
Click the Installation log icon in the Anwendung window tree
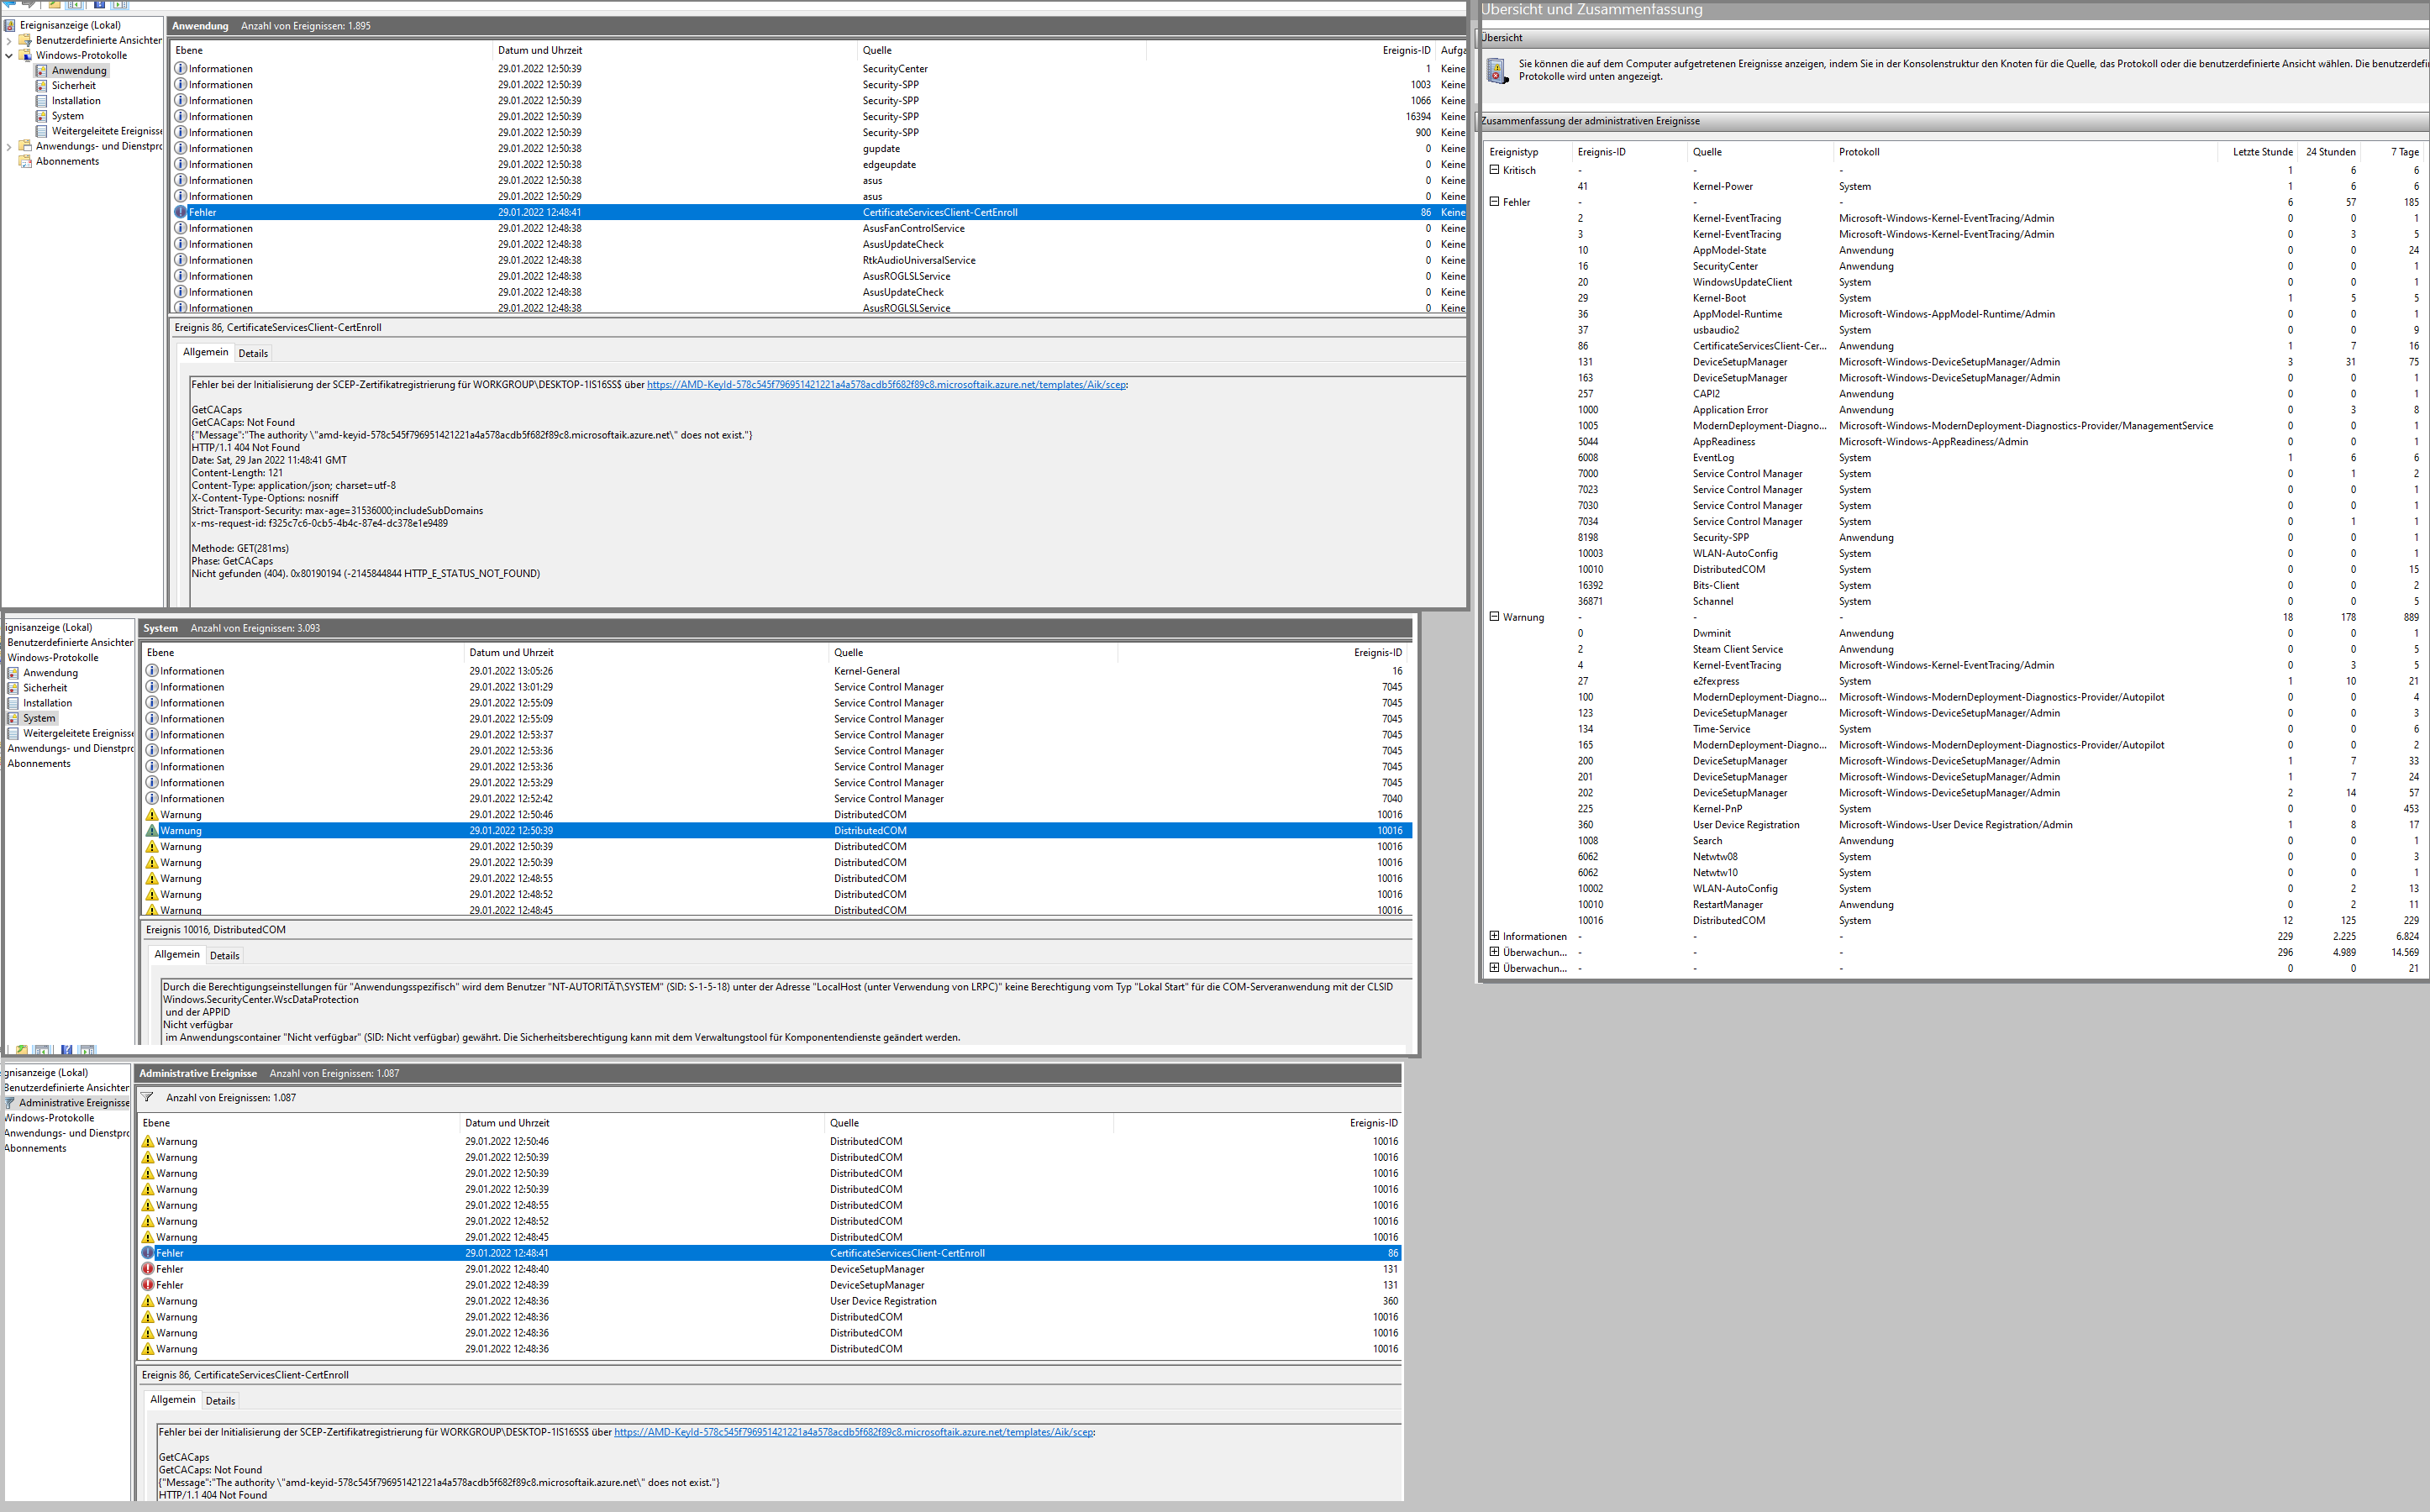(42, 101)
